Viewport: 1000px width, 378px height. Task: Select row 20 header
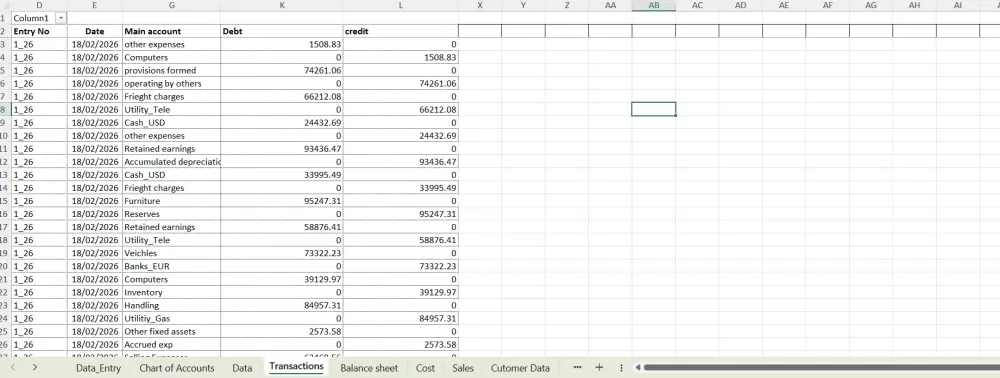(x=5, y=266)
